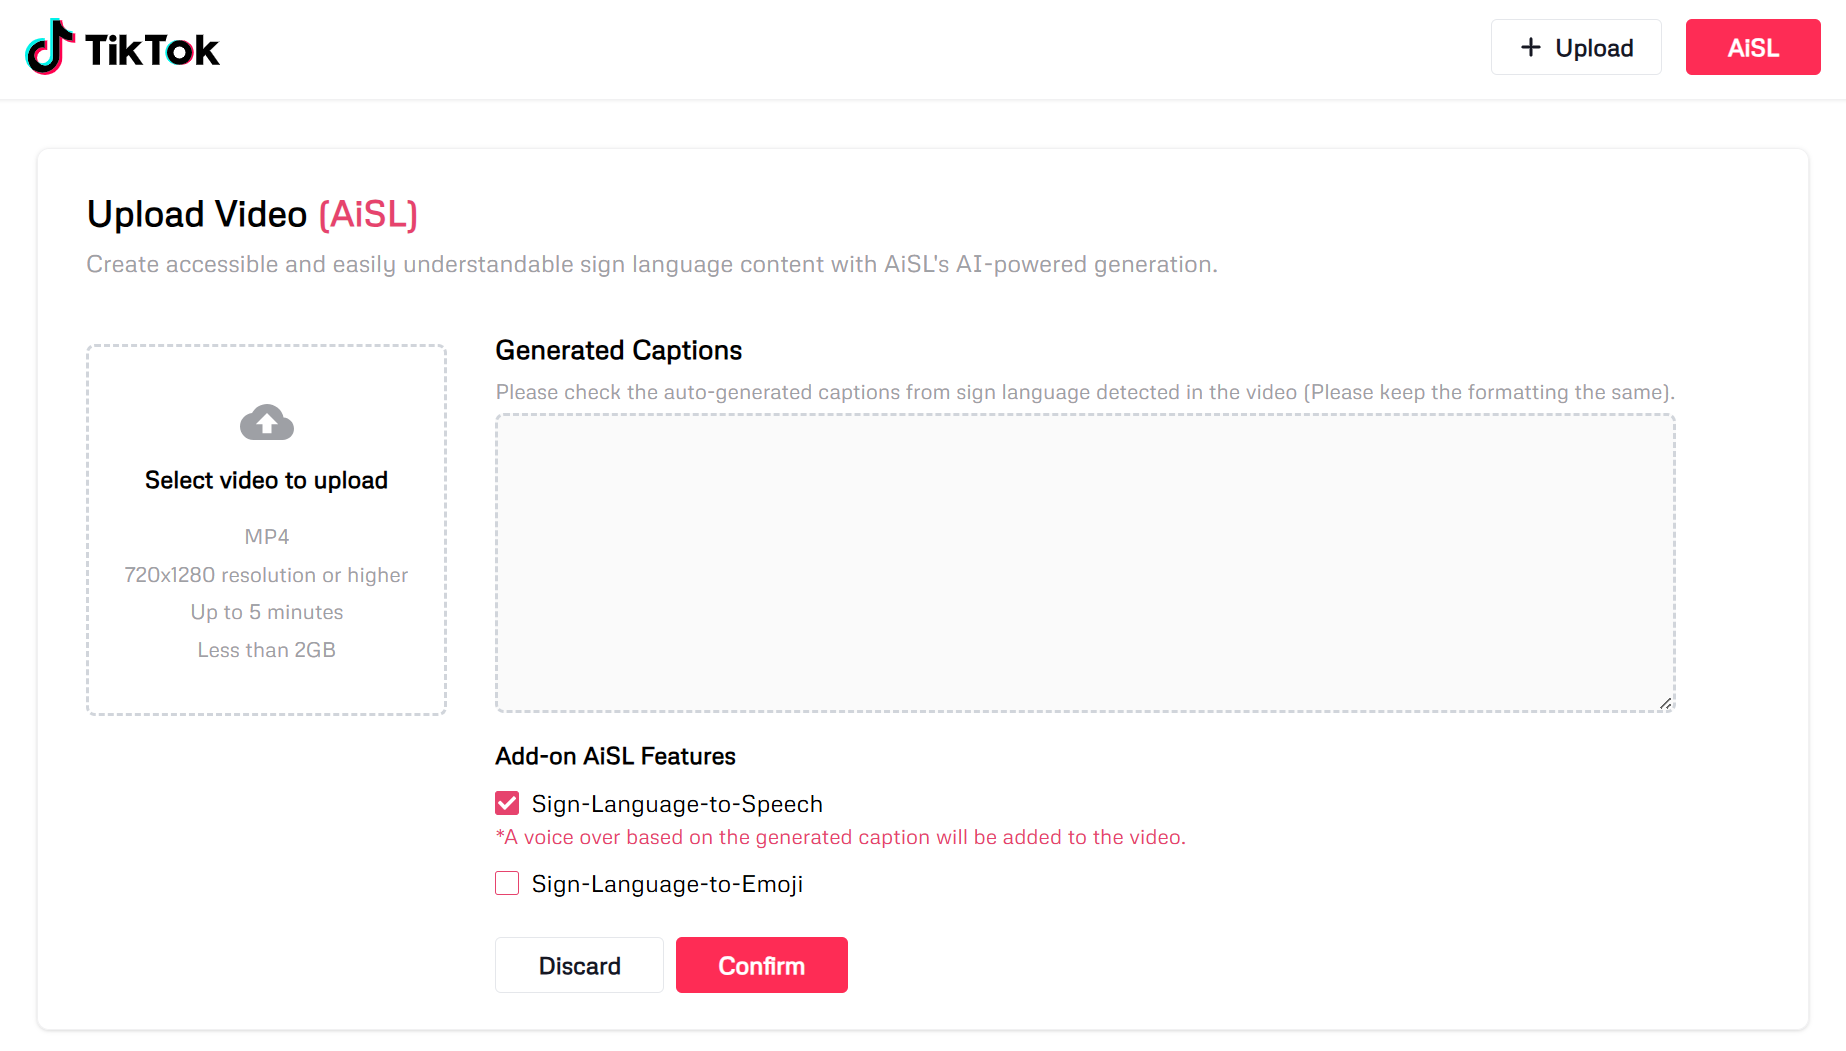Confirm the AiSL video upload
Viewport: 1846px width, 1051px height.
pos(762,965)
